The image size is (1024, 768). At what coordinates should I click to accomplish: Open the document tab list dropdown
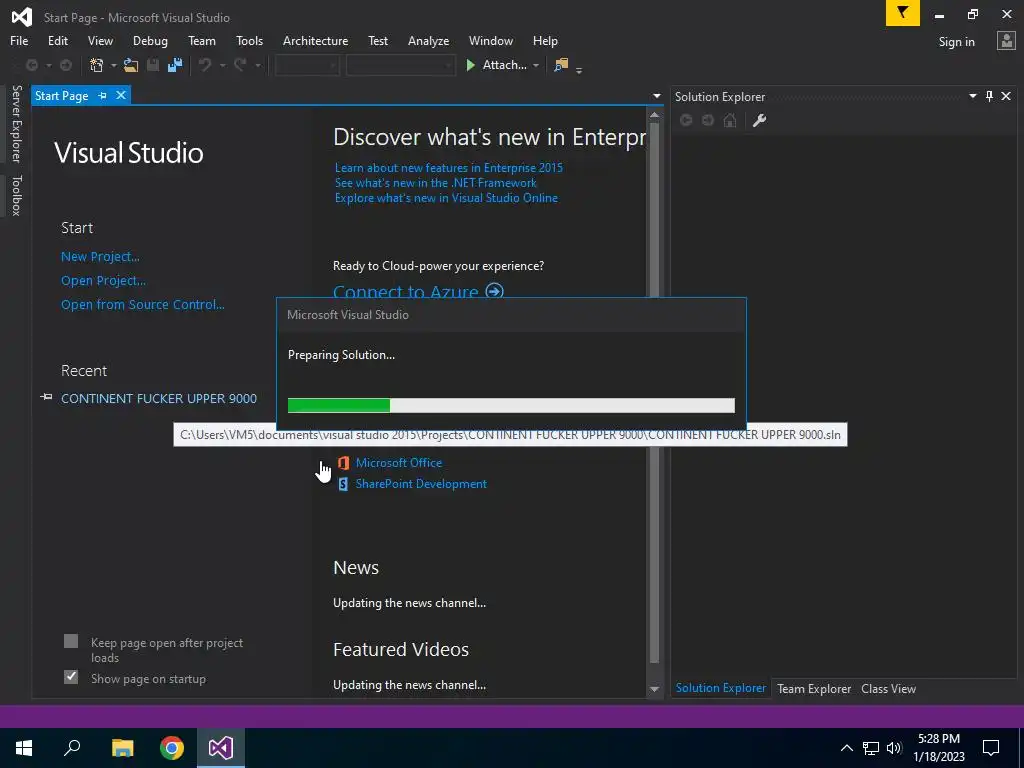(656, 96)
